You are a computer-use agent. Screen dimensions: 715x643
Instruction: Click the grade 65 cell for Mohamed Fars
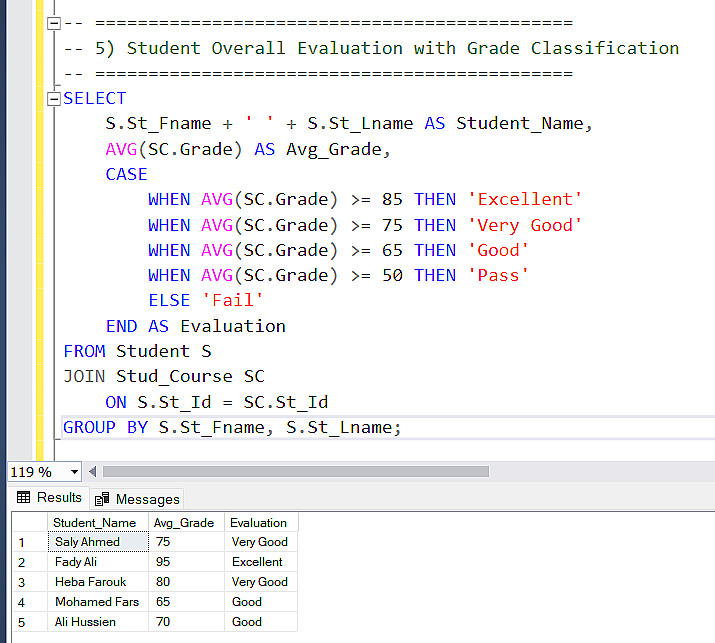(187, 602)
